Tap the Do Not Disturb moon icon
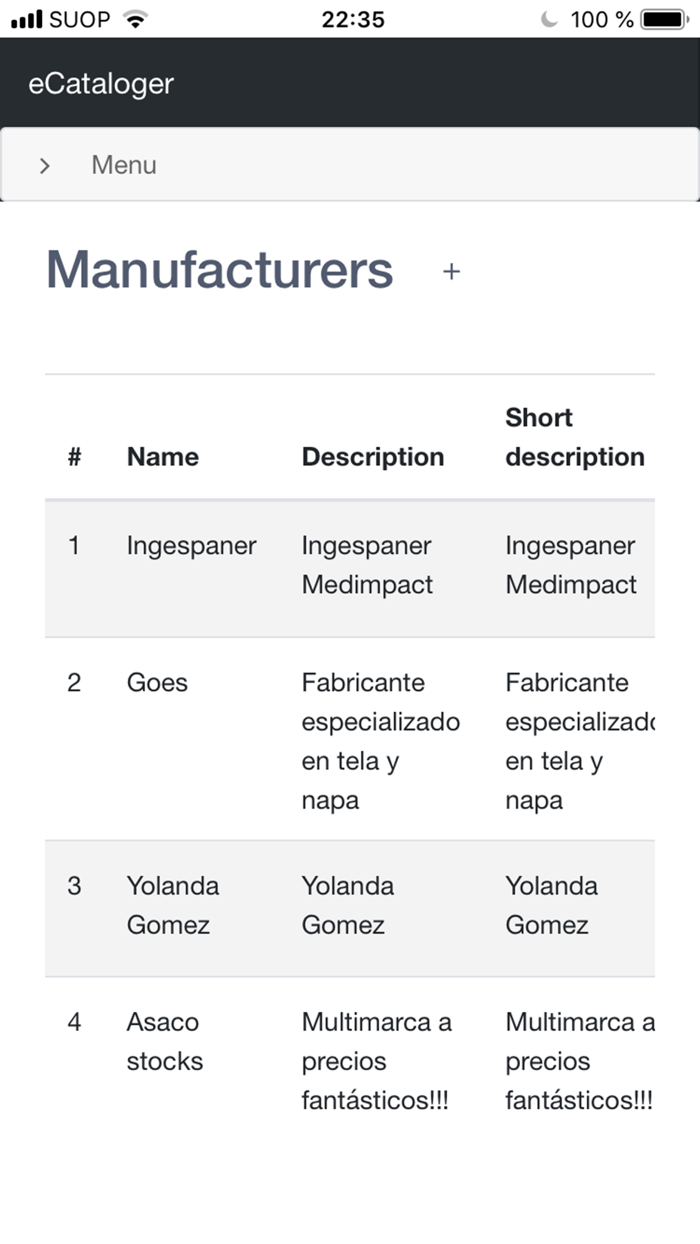 pos(549,19)
